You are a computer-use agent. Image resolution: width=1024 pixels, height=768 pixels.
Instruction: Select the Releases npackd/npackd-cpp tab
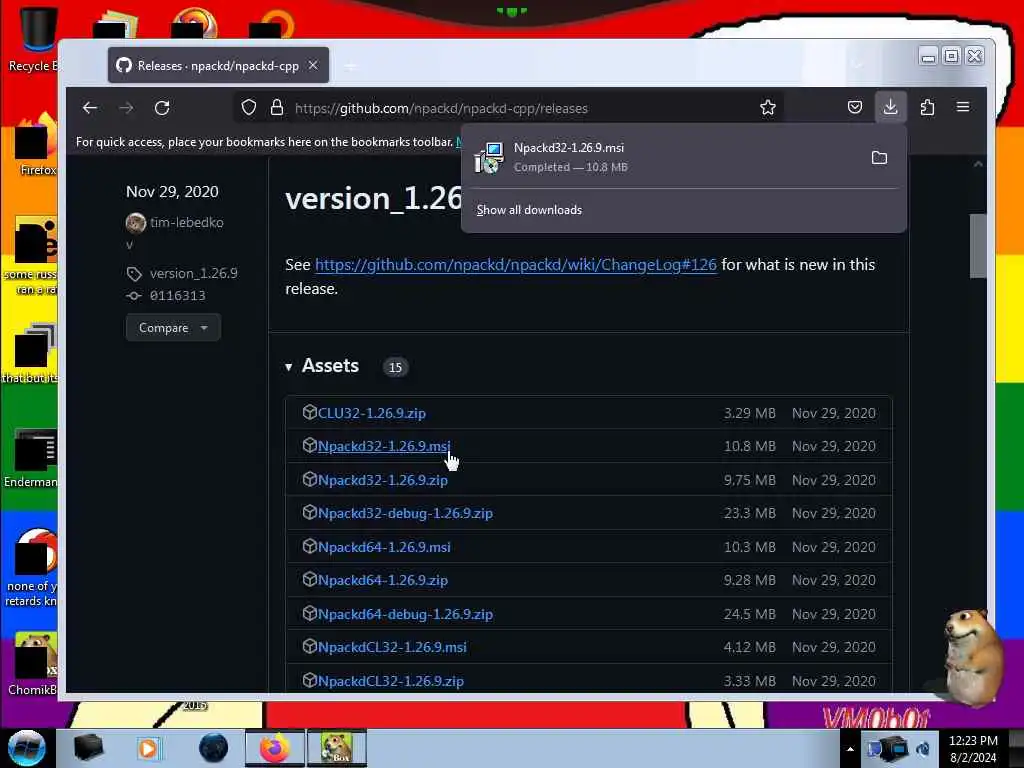tap(217, 65)
